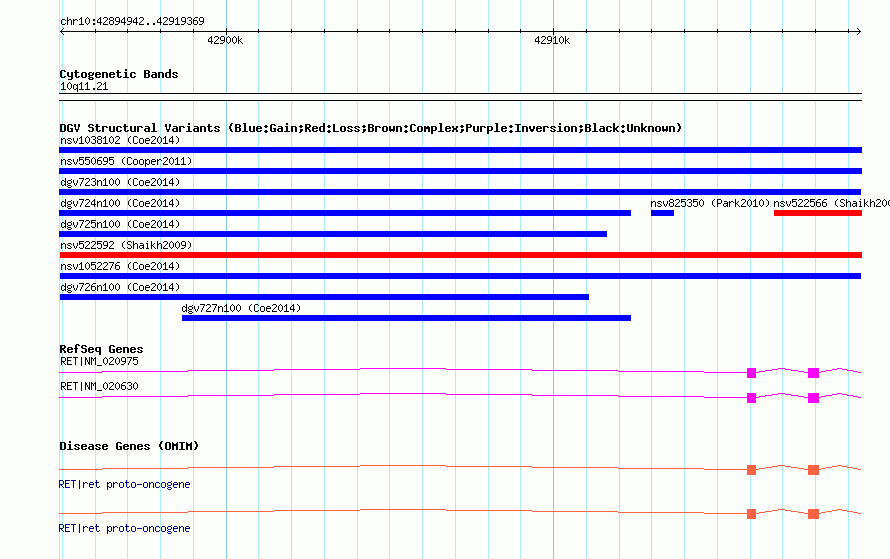
Task: Click the first exon box of RET|NM_020630
Action: (752, 398)
